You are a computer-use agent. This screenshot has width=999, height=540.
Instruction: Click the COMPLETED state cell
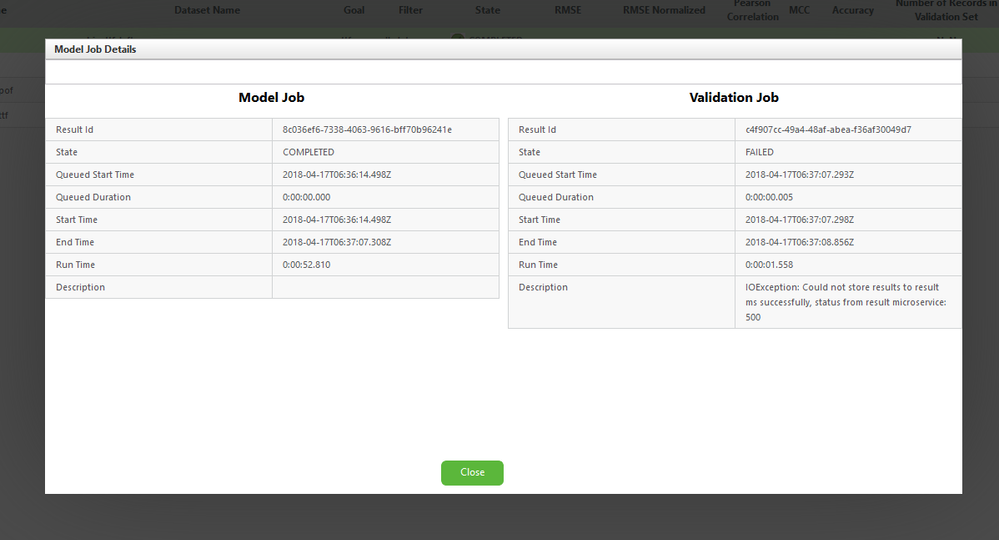pyautogui.click(x=308, y=152)
